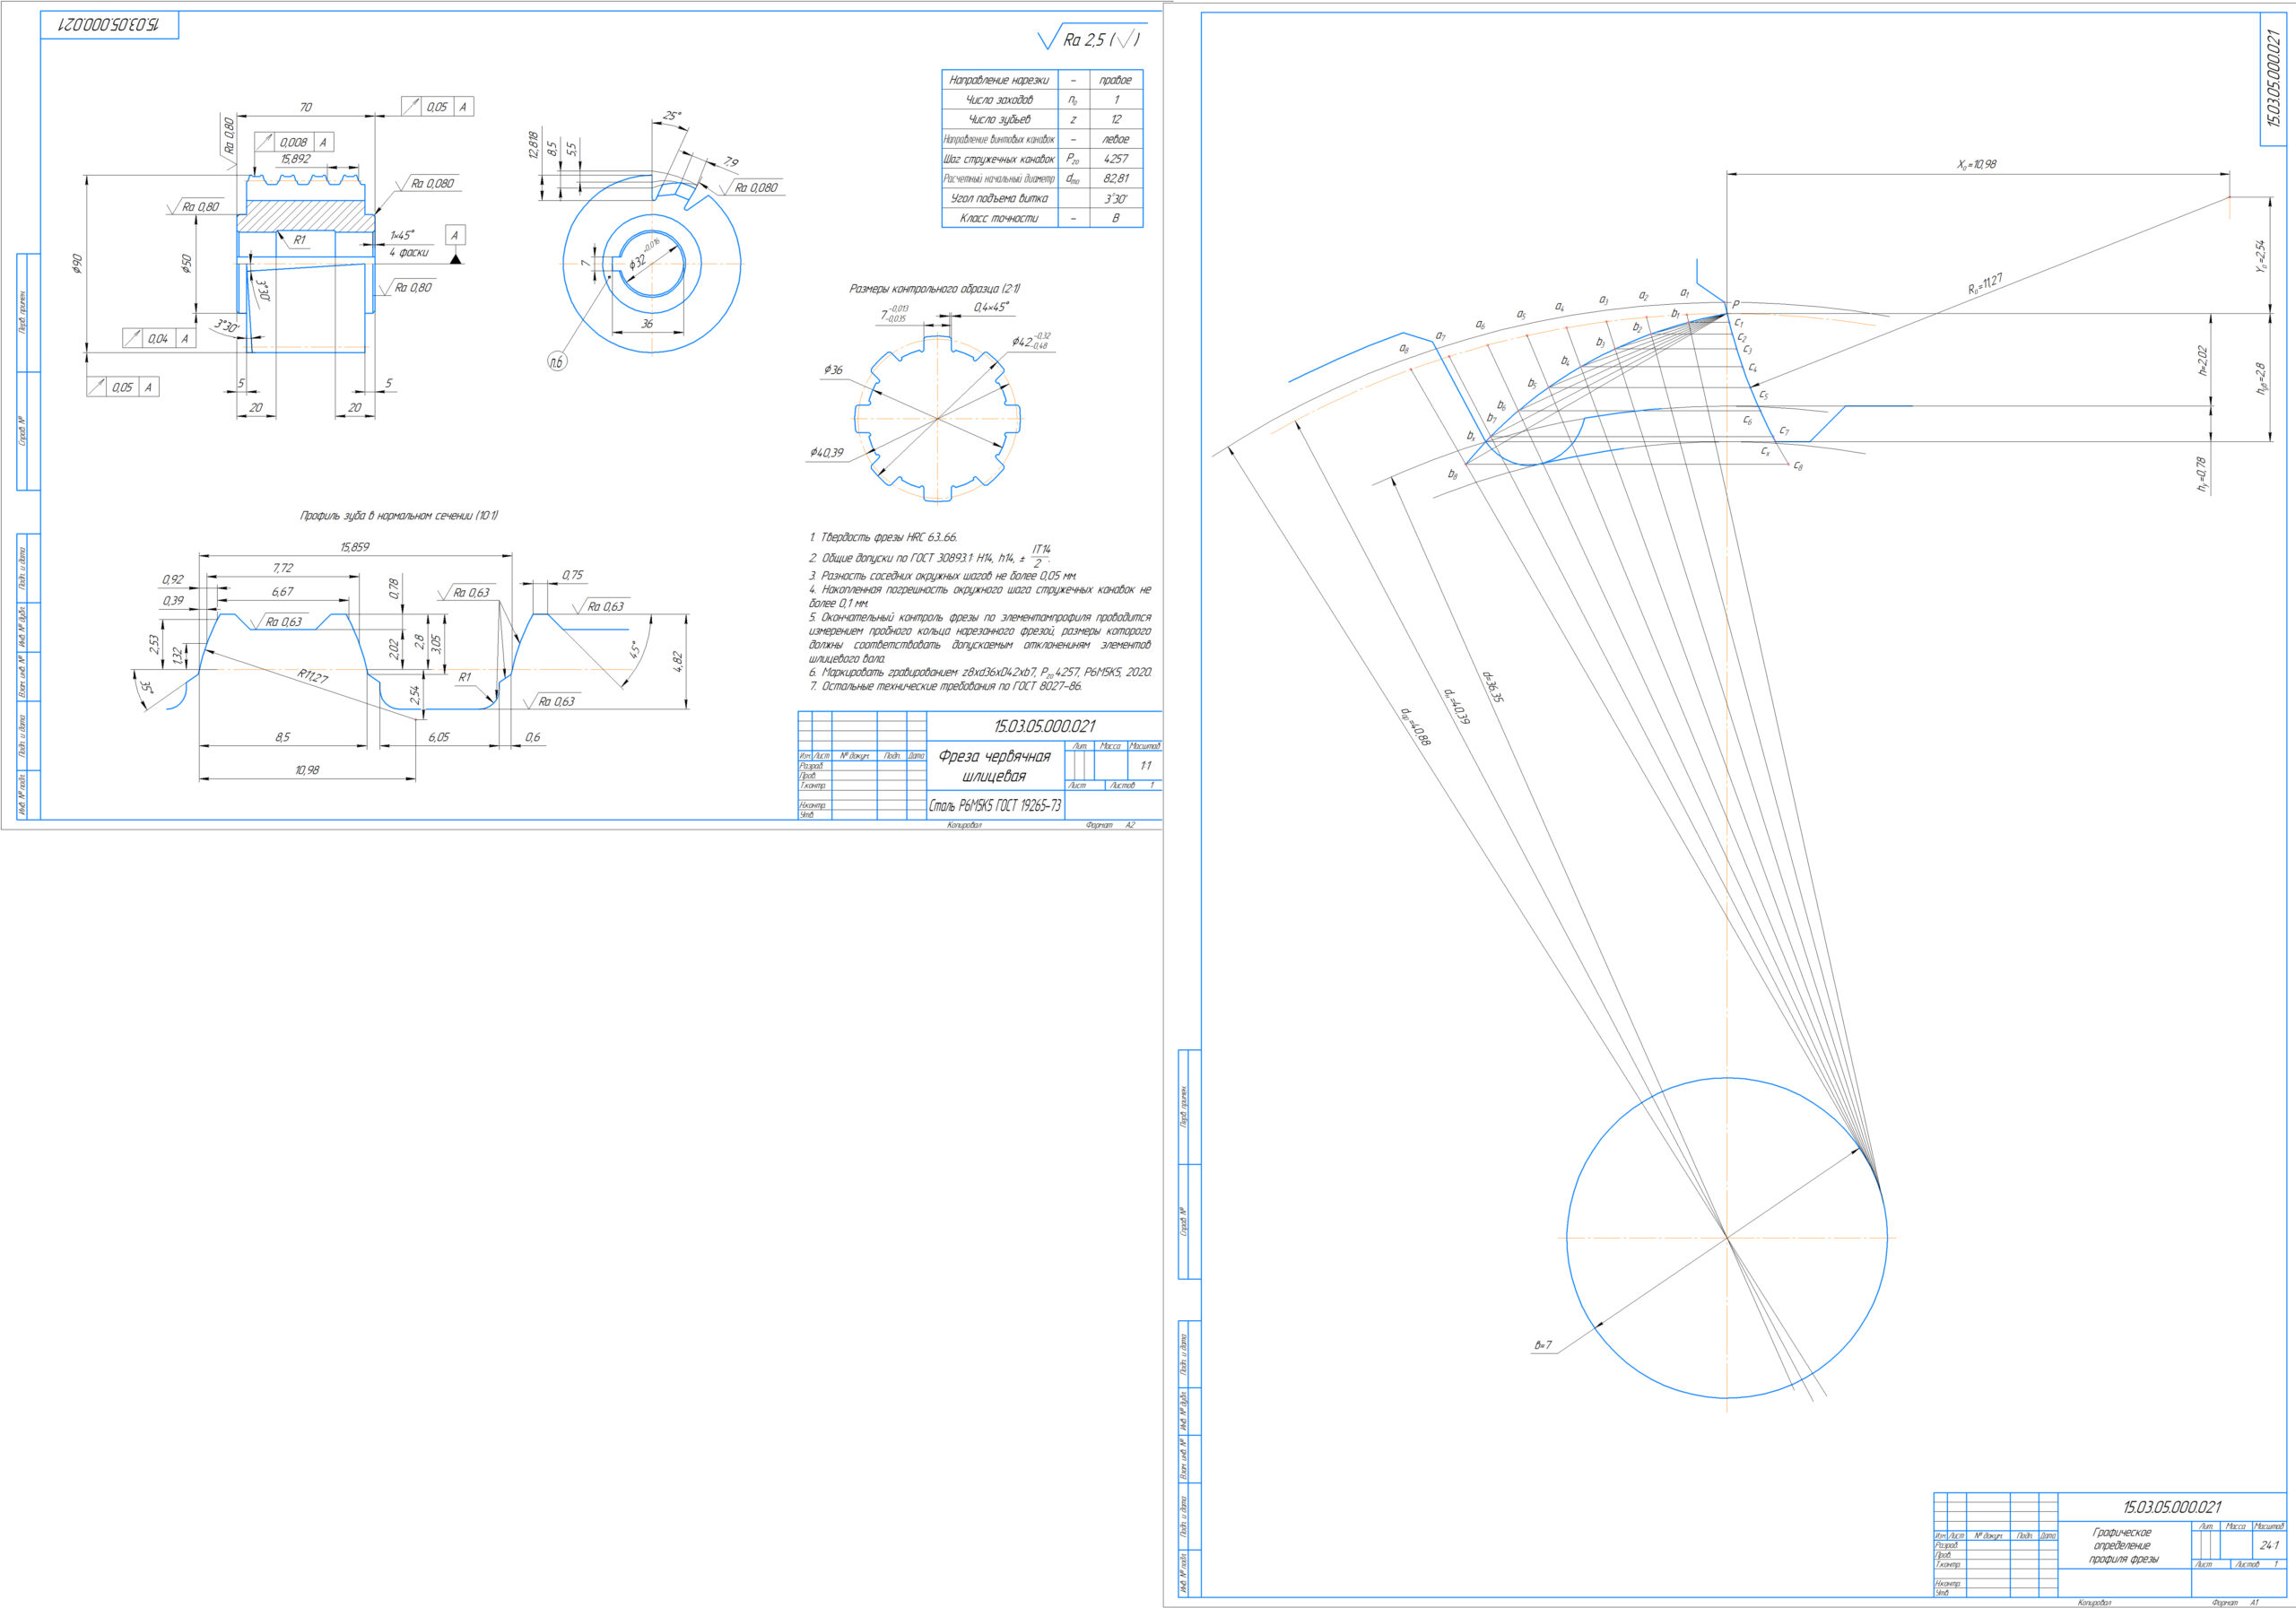The image size is (2296, 1608).
Task: Click note '1. Твердость фрезы HRC 63..66.'
Action: pyautogui.click(x=883, y=537)
